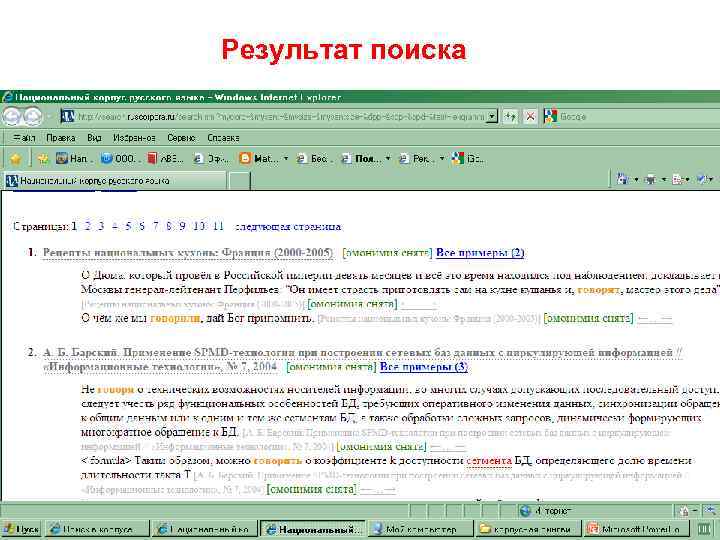The width and height of the screenshot is (720, 540).
Task: Expand the address bar history dropdown arrow
Action: [492, 117]
